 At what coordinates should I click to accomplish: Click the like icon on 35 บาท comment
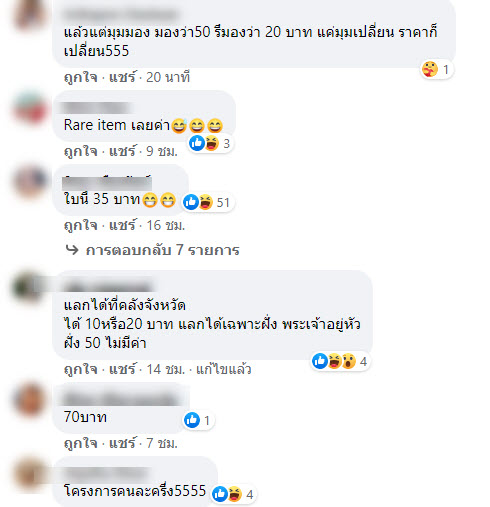191,202
